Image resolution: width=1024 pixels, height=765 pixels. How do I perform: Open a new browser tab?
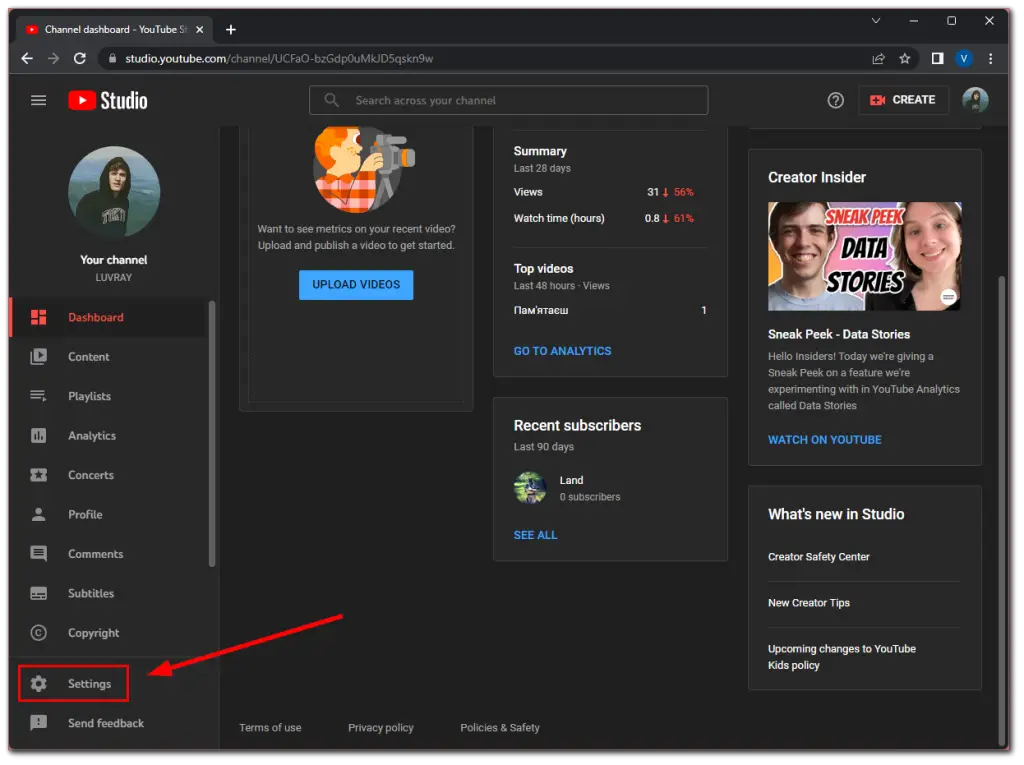click(231, 29)
